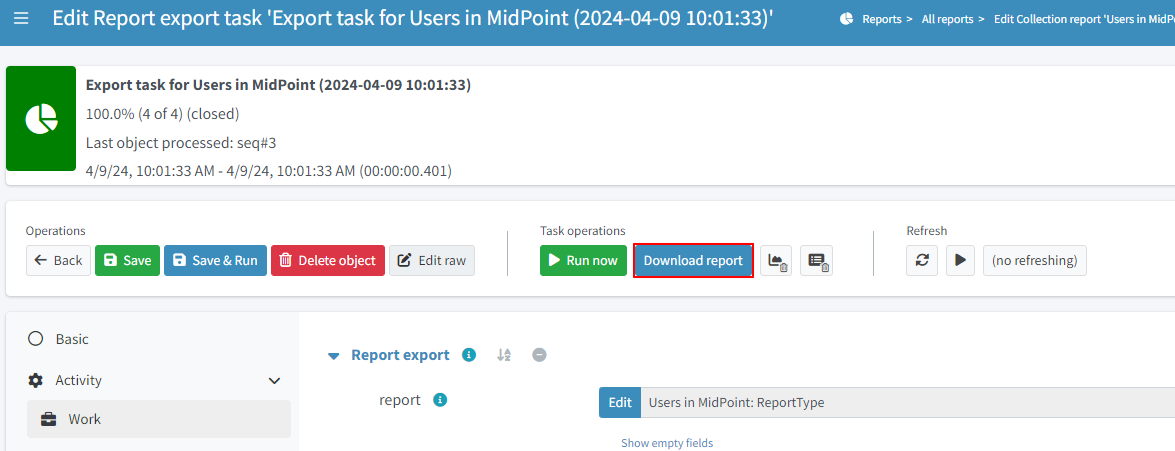Start auto-refresh with the play icon button

point(960,260)
